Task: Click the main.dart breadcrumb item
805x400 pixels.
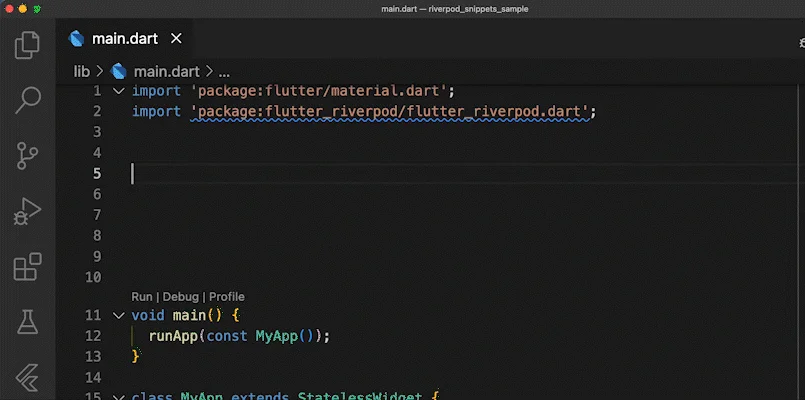Action: (x=167, y=72)
